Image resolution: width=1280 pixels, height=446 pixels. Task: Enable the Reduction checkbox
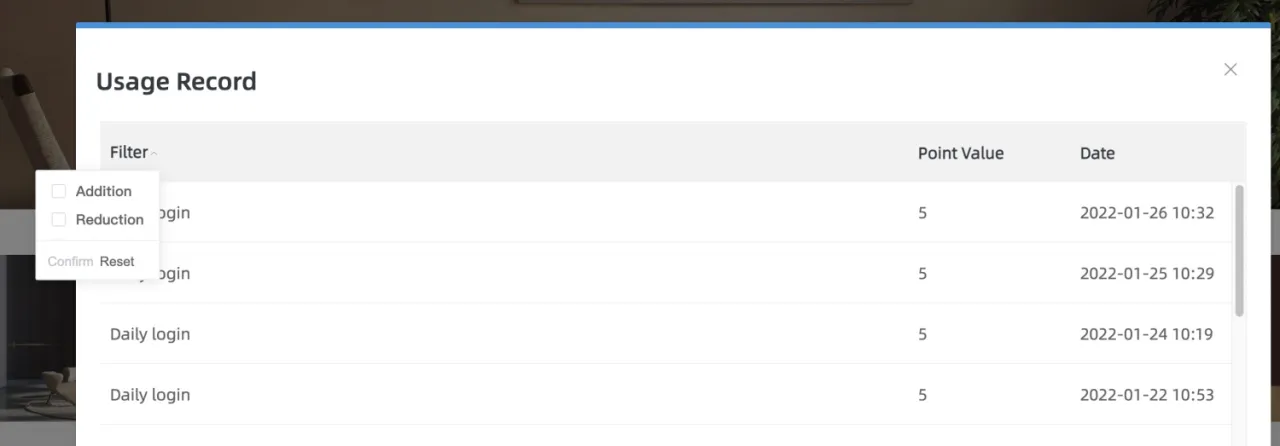pyautogui.click(x=59, y=219)
